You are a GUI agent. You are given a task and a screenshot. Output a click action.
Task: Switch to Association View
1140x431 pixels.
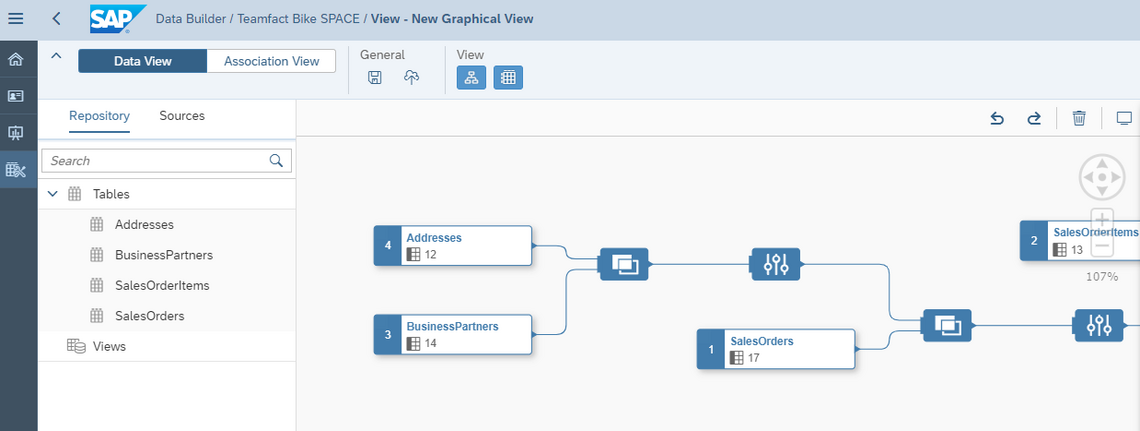tap(271, 61)
